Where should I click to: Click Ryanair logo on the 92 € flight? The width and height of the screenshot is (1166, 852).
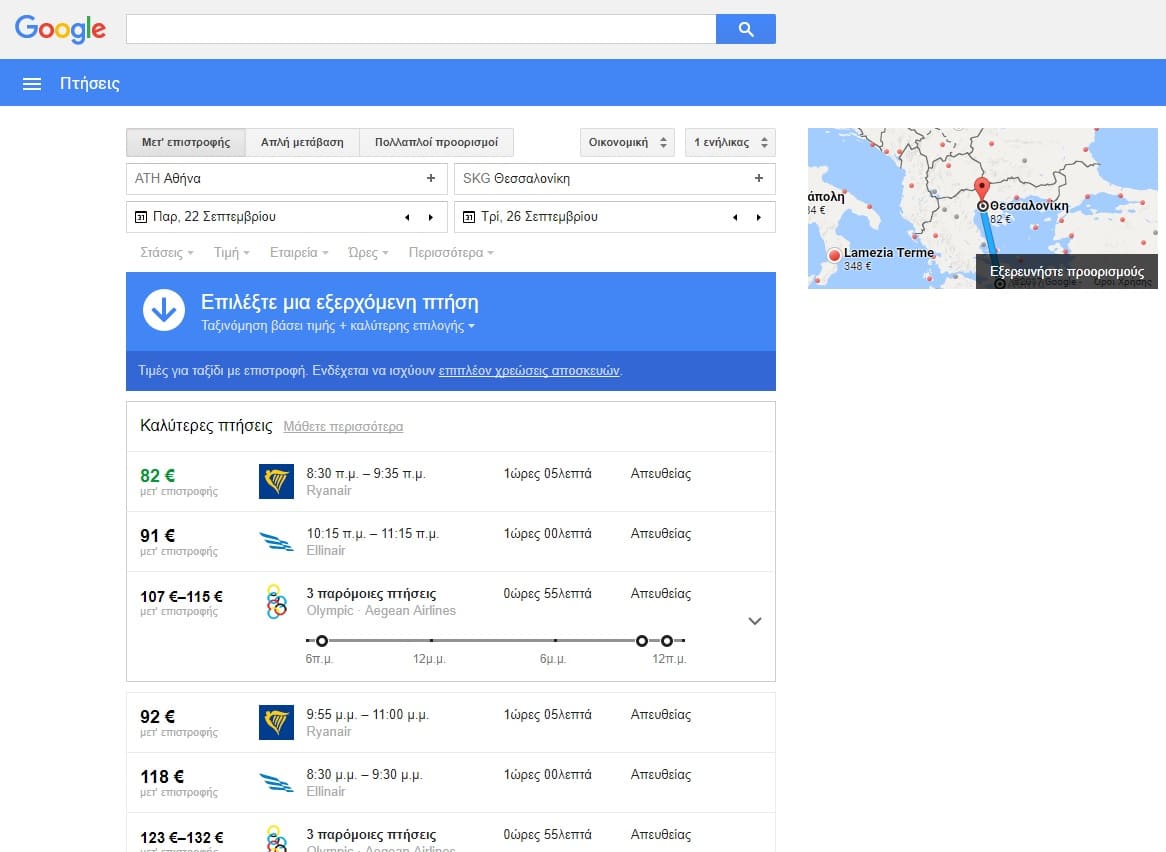point(276,723)
